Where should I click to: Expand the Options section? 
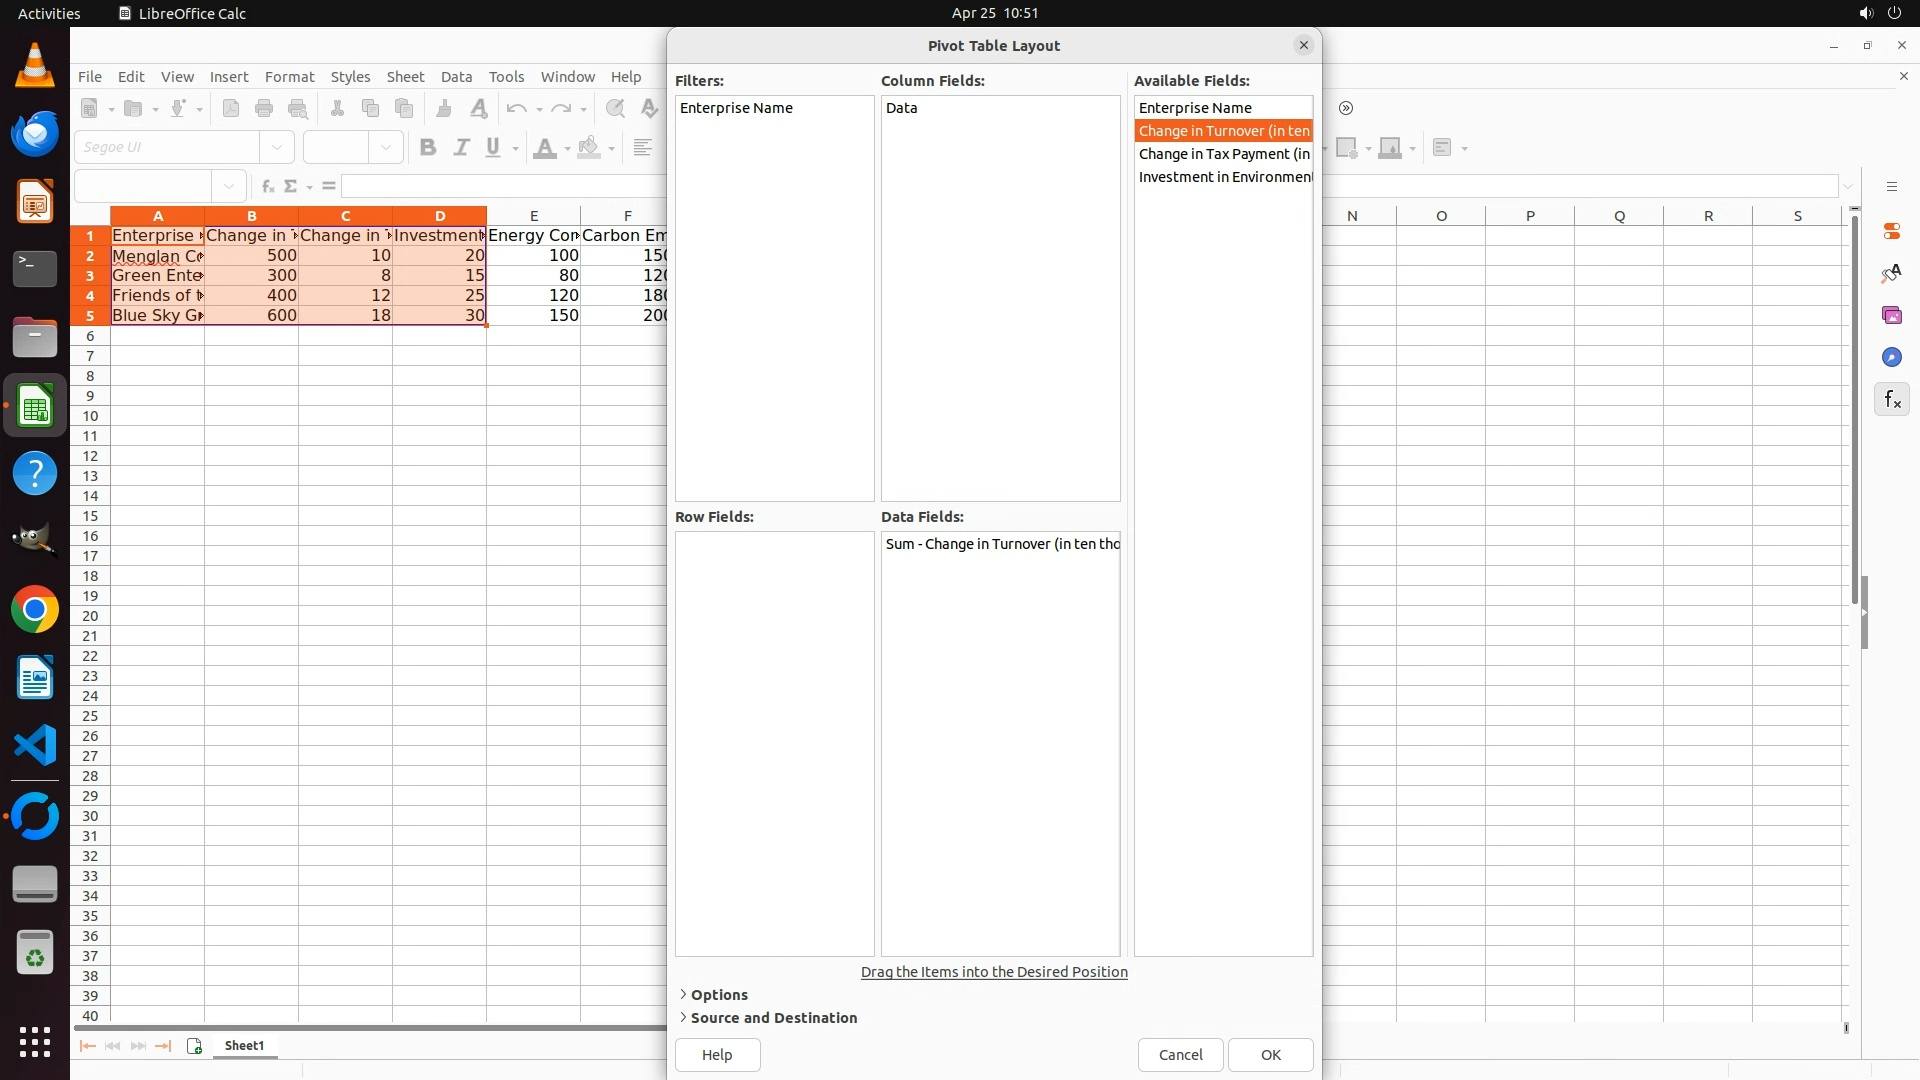click(718, 995)
